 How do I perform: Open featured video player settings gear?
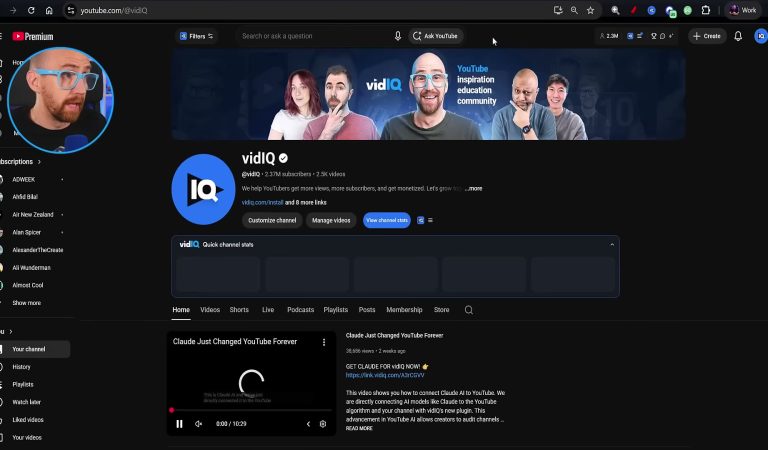(323, 424)
